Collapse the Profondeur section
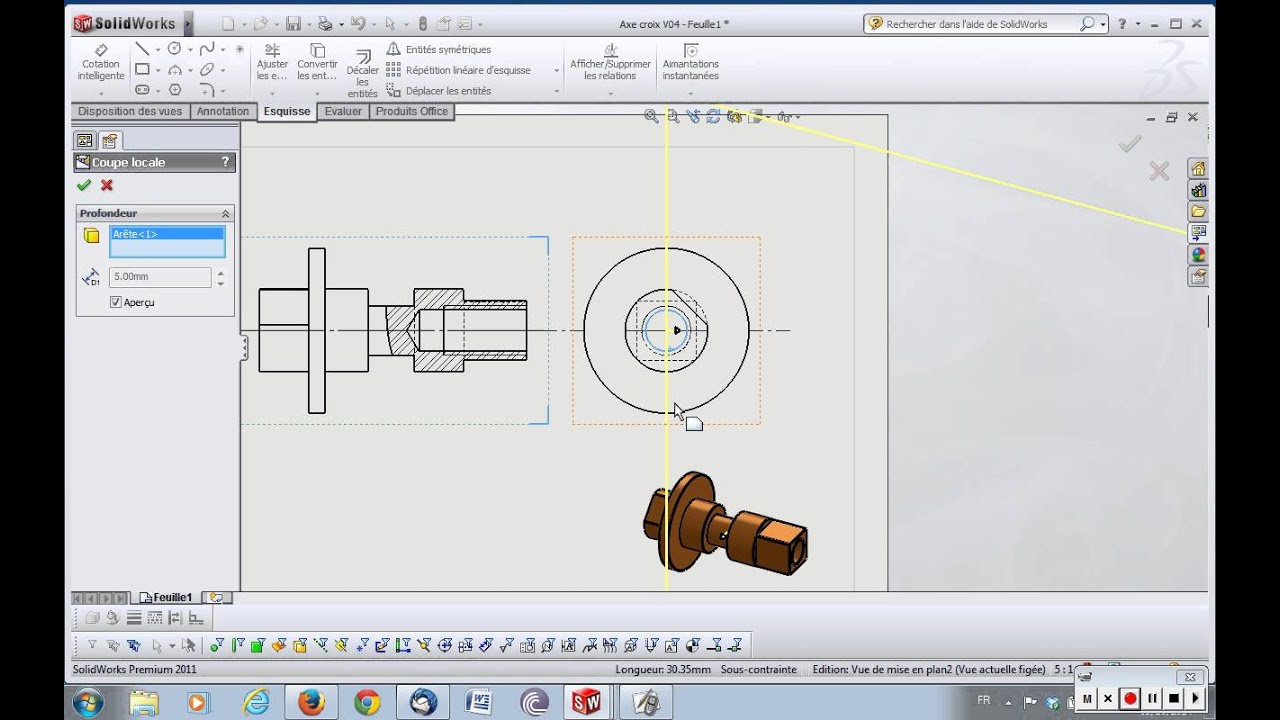 (x=225, y=214)
